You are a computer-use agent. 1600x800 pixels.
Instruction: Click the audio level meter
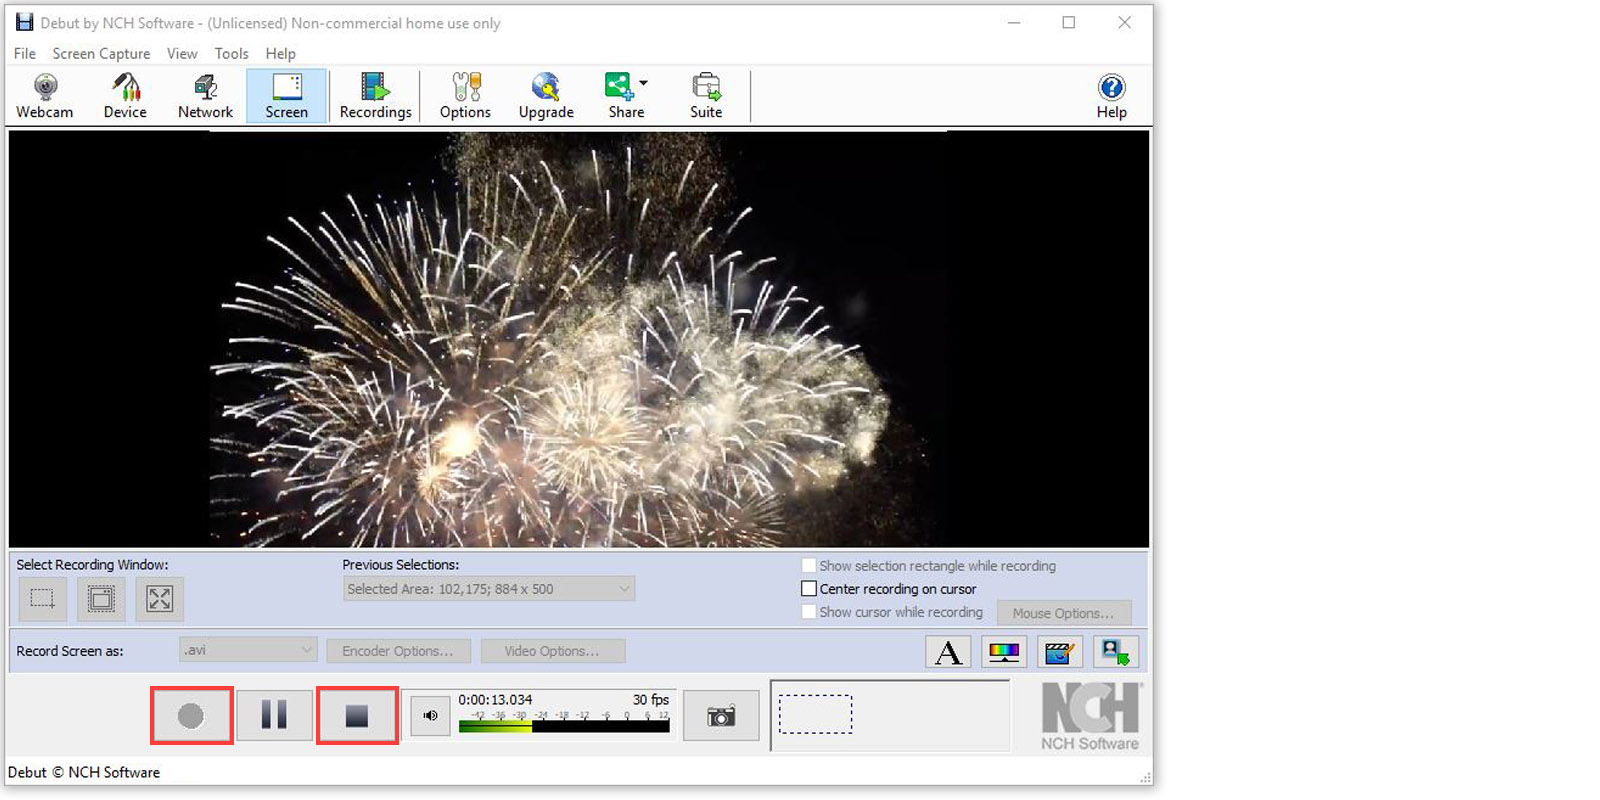[x=564, y=726]
